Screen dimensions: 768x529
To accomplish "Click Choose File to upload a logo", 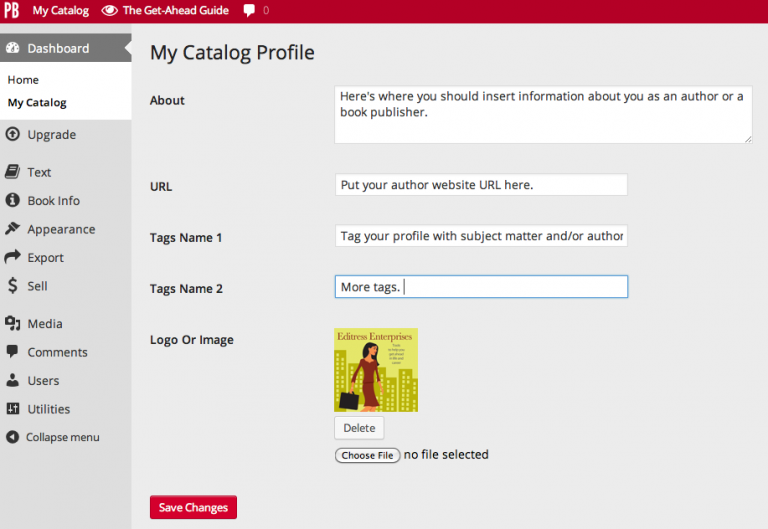I will (367, 455).
